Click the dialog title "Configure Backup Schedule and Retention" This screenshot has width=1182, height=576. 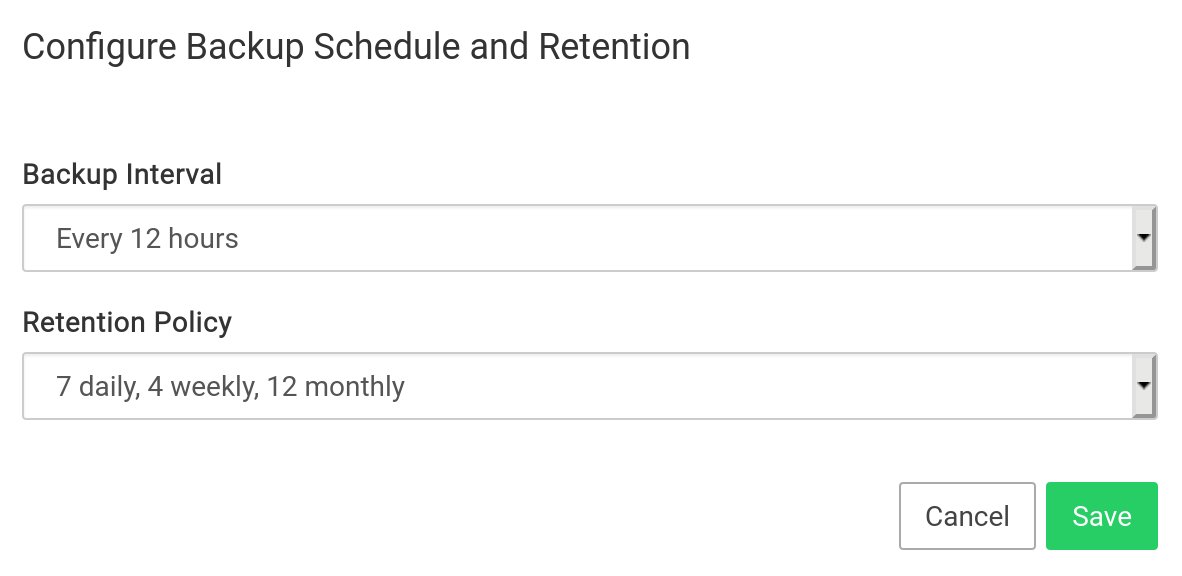(356, 47)
